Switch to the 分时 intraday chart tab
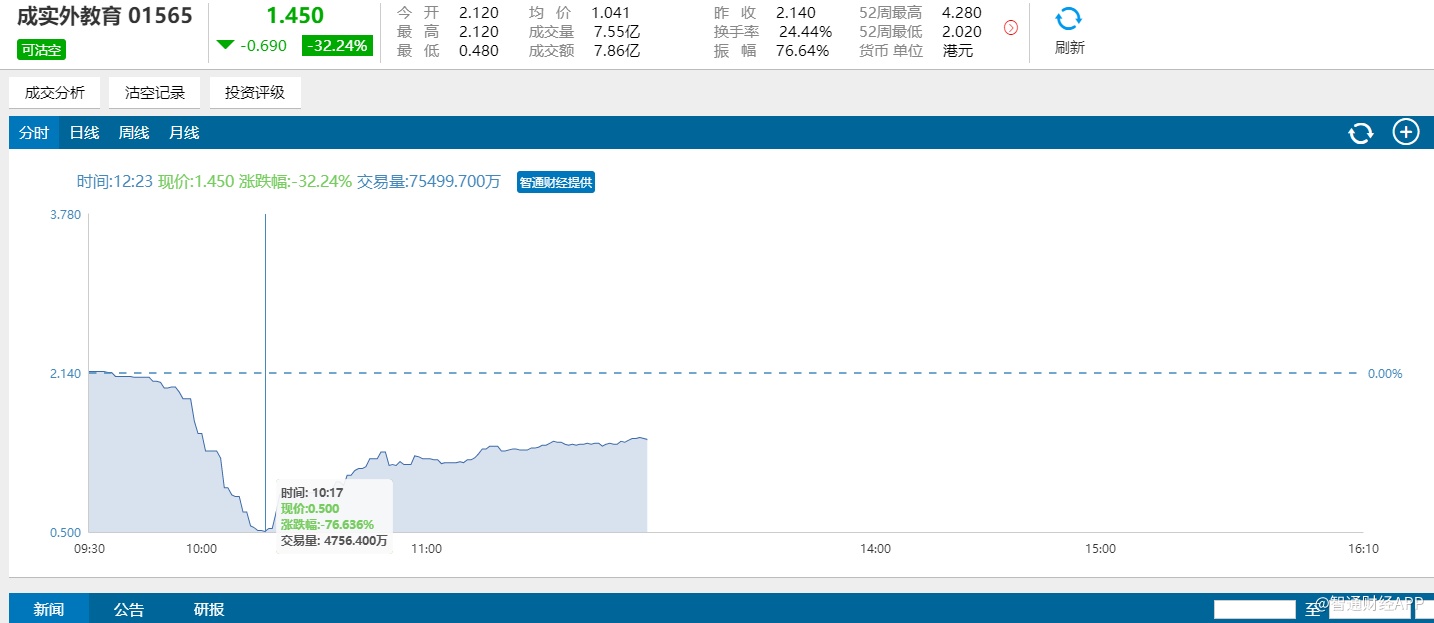The height and width of the screenshot is (623, 1434). (x=34, y=132)
